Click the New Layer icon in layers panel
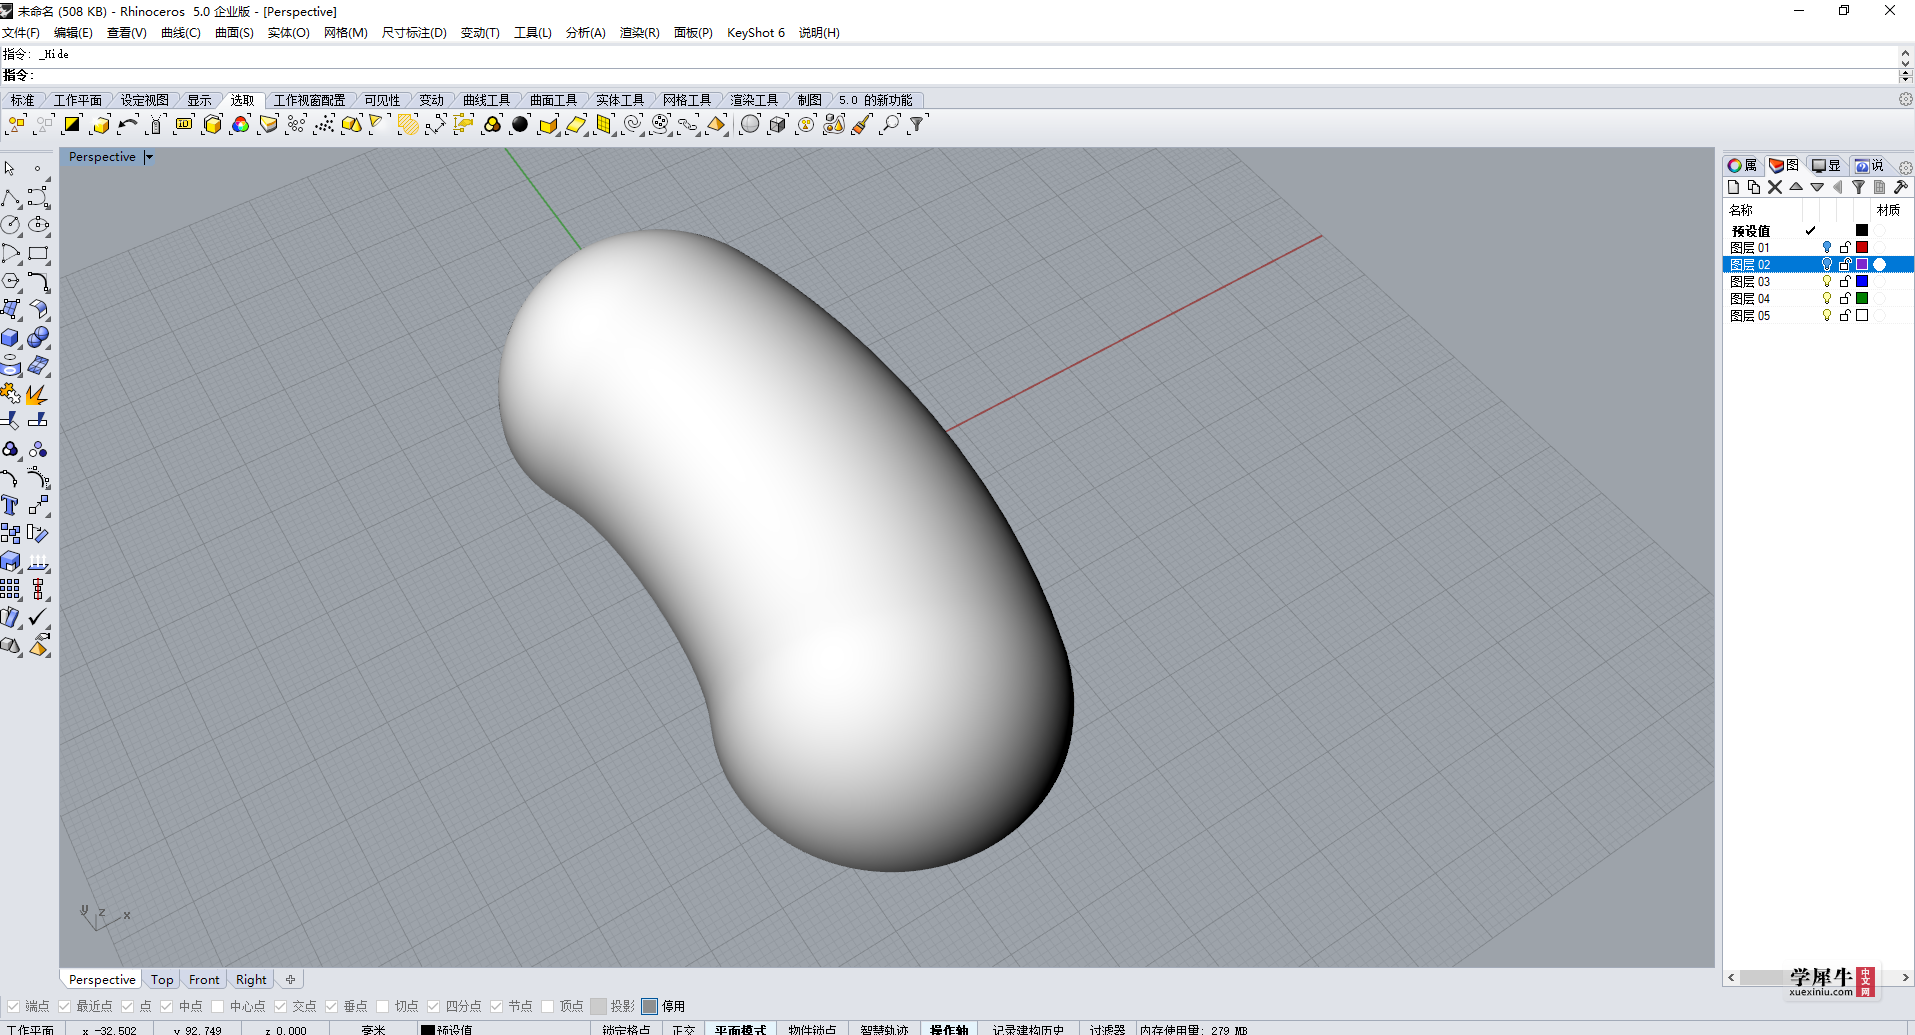 pos(1733,187)
